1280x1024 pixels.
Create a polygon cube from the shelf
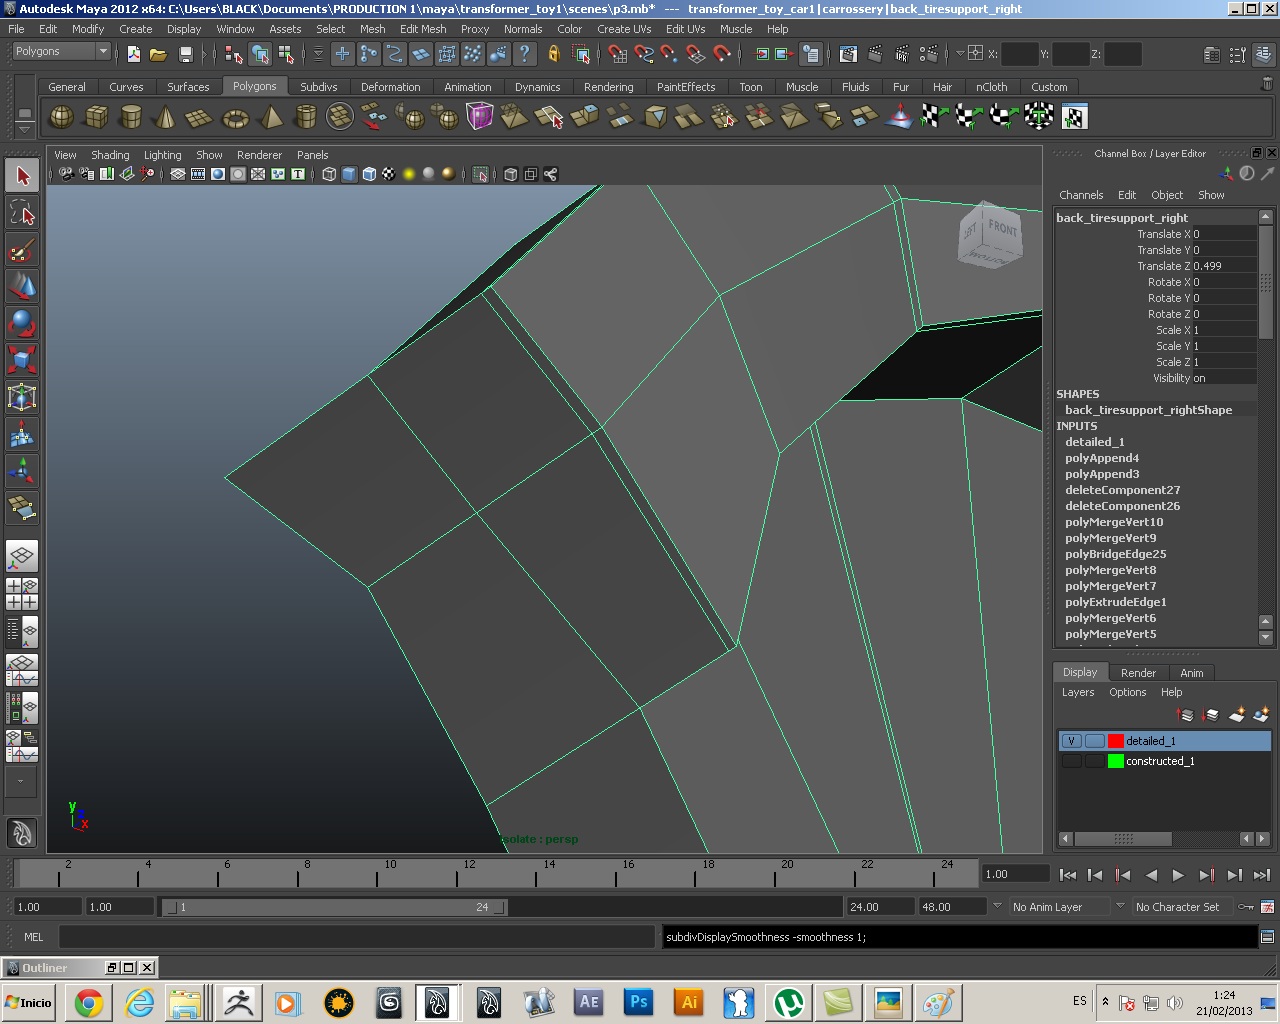tap(96, 118)
